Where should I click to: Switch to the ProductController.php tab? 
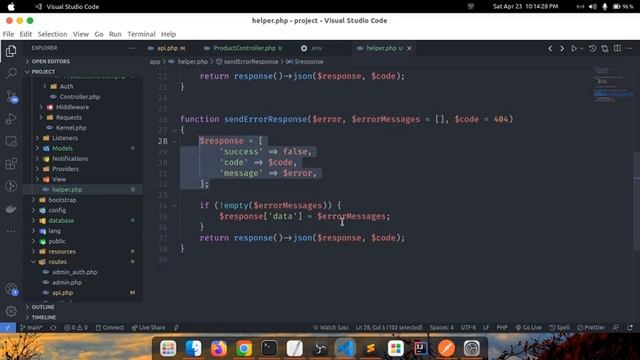click(243, 49)
